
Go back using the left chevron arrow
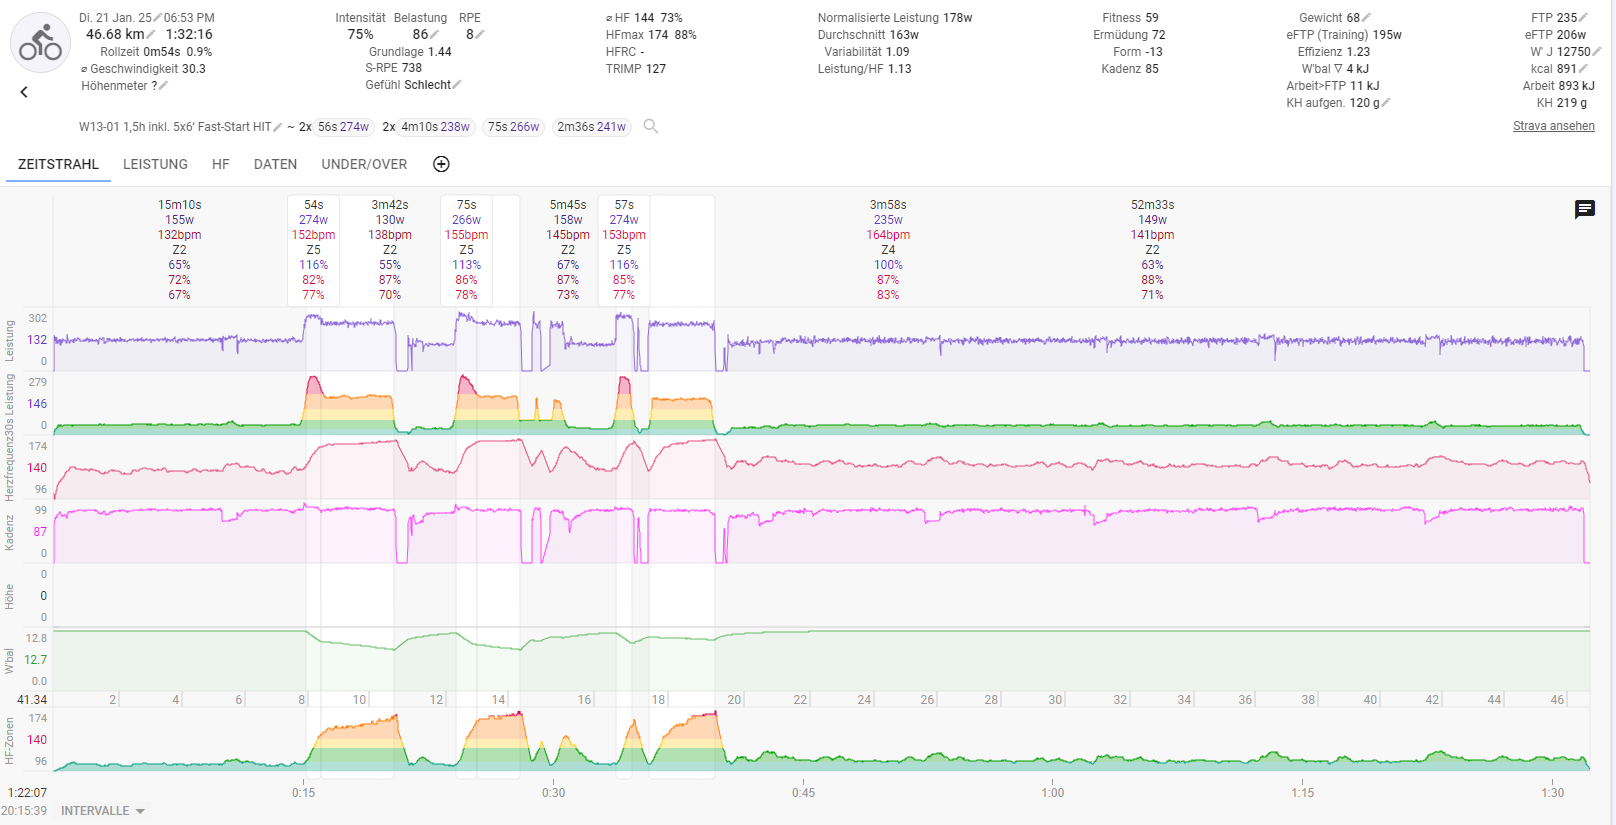click(24, 92)
